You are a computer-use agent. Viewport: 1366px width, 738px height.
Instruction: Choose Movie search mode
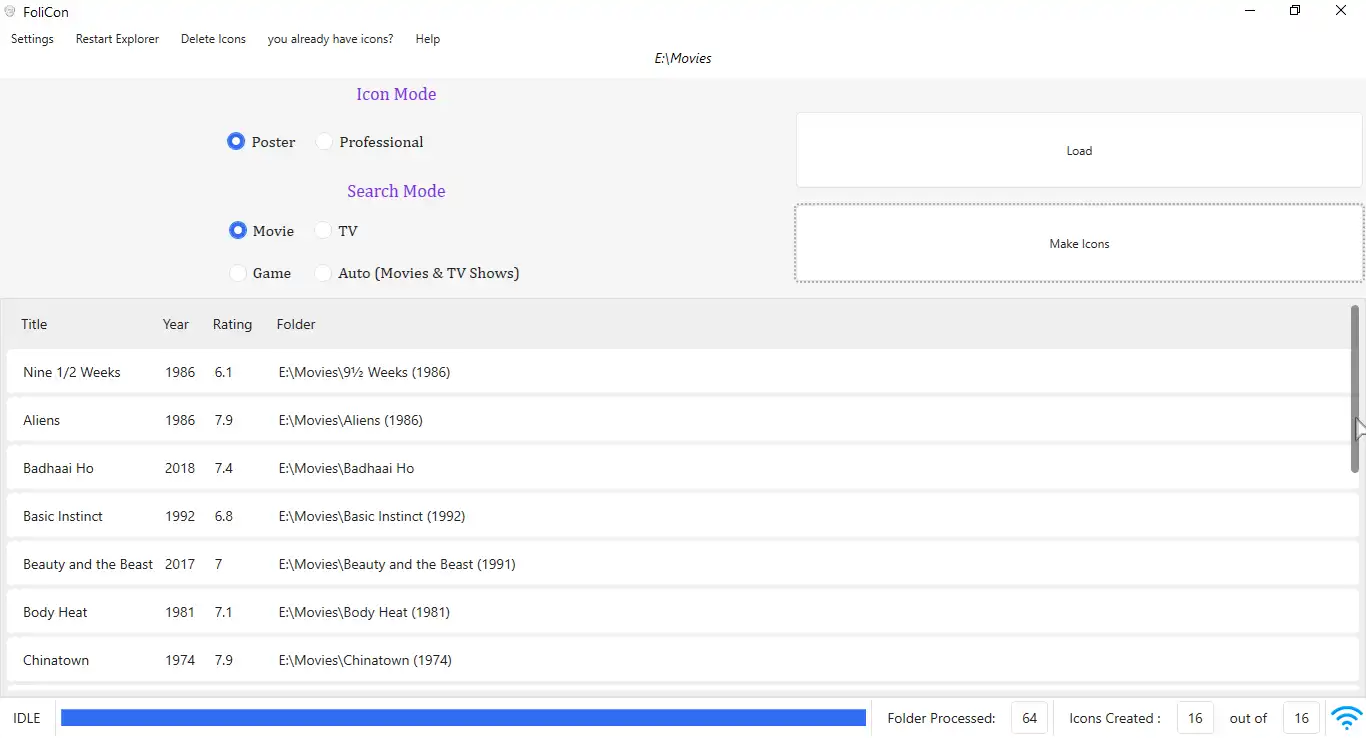(237, 231)
